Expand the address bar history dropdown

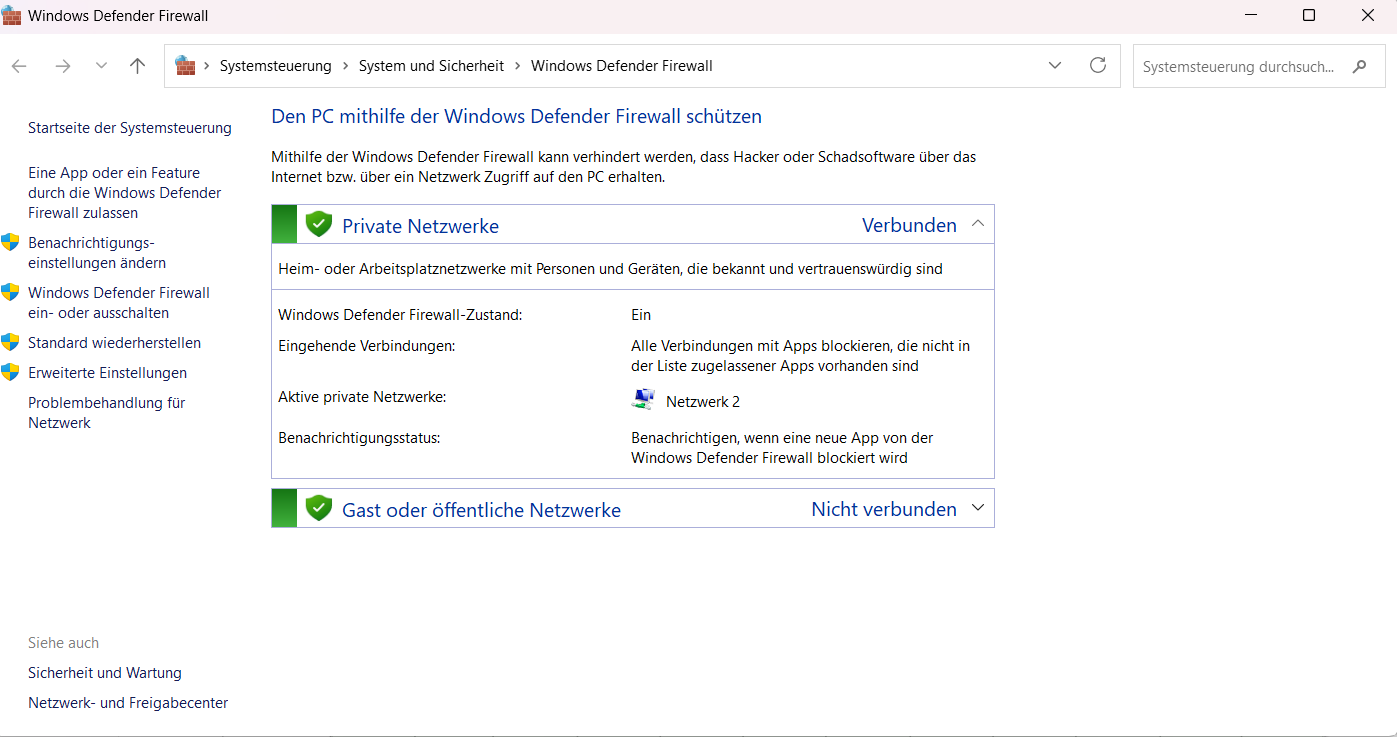tap(1055, 66)
